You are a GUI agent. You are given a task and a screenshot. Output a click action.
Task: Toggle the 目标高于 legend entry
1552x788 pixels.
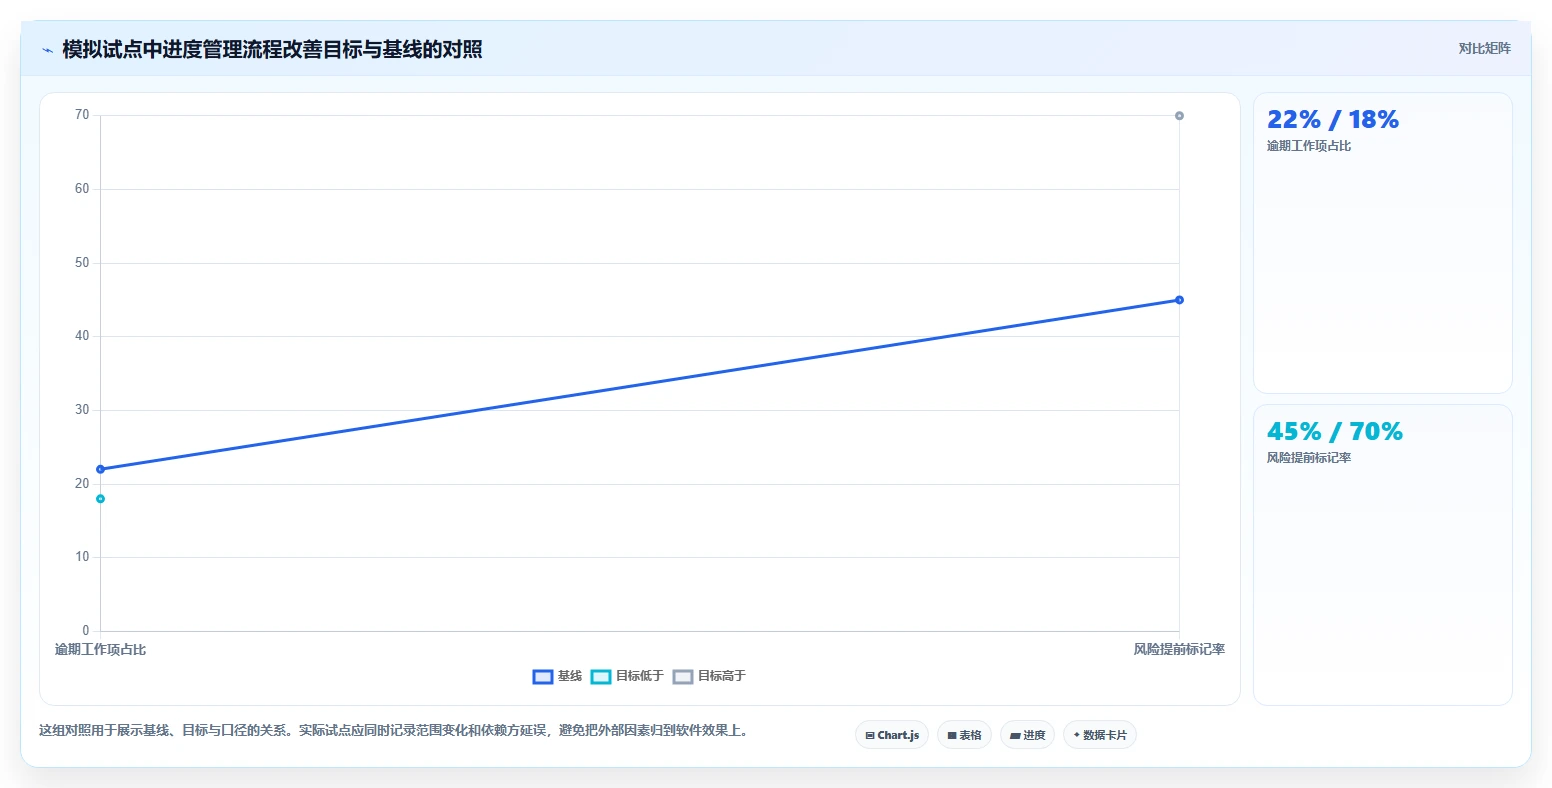point(709,676)
